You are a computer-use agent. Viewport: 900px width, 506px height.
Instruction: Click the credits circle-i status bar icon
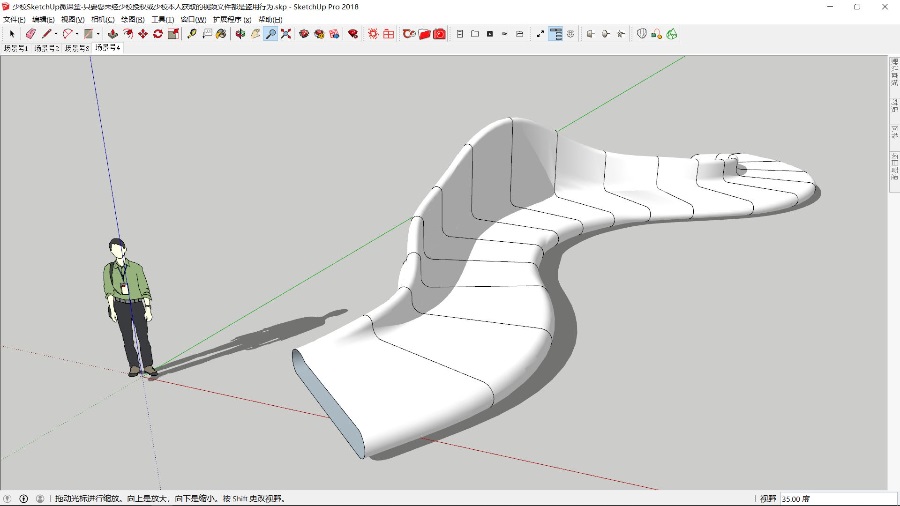[24, 499]
